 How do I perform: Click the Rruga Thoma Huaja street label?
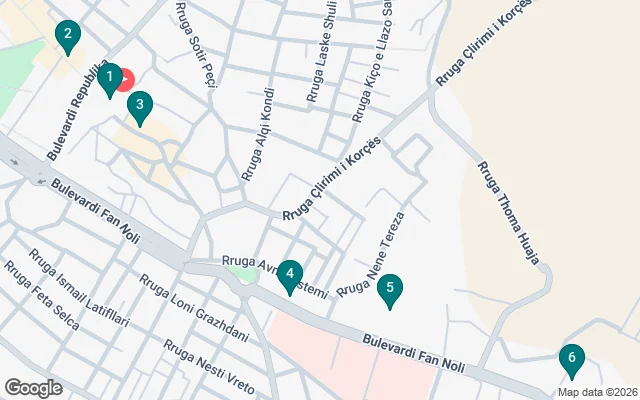click(509, 213)
